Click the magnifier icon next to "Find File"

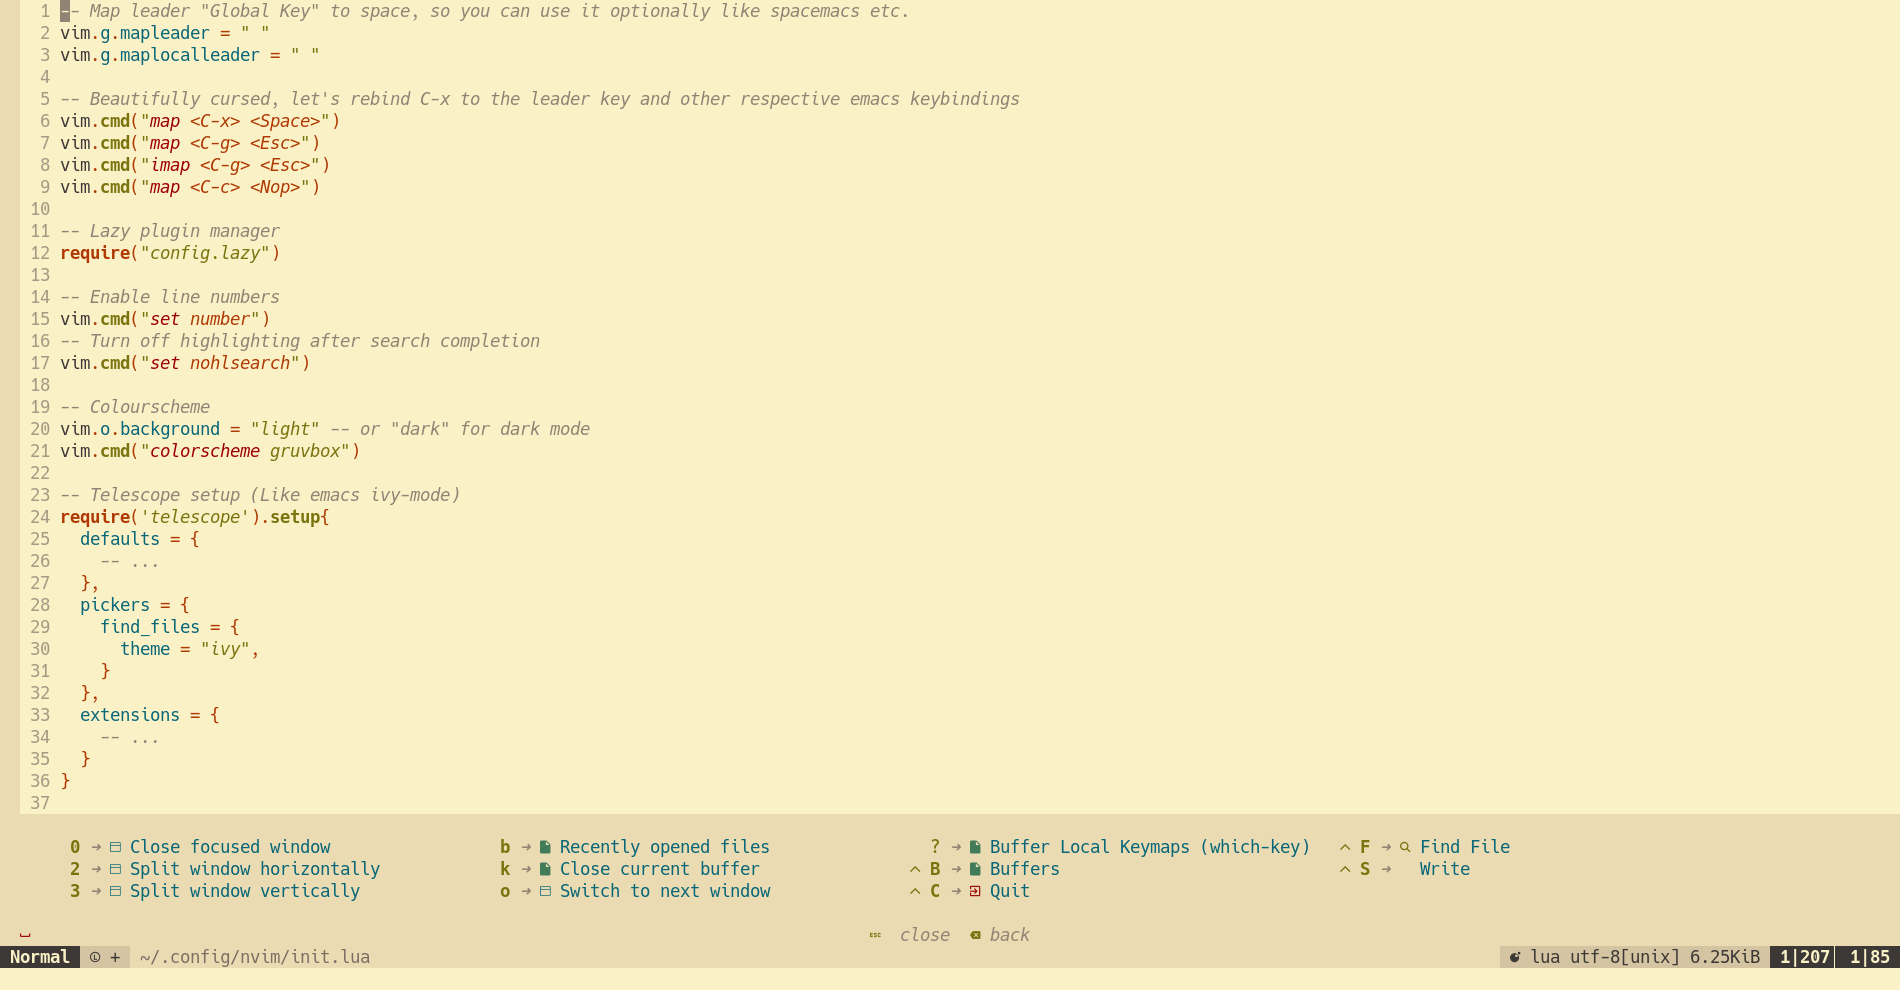1404,847
